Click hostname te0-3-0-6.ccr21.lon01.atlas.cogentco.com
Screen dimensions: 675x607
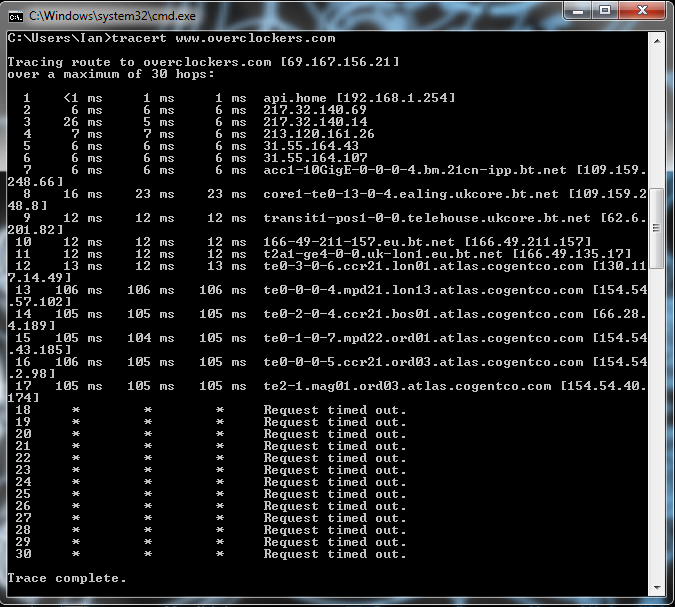423,266
